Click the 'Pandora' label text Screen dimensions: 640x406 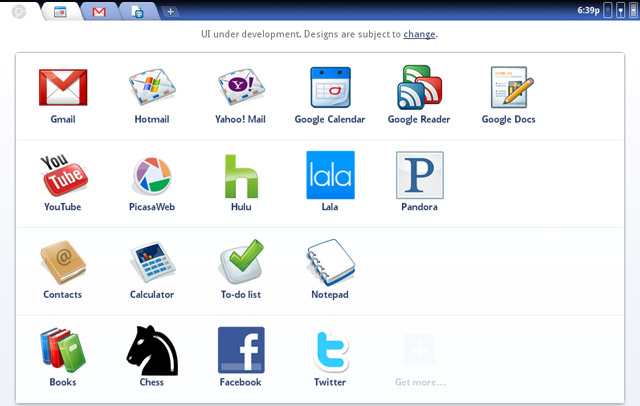point(419,207)
